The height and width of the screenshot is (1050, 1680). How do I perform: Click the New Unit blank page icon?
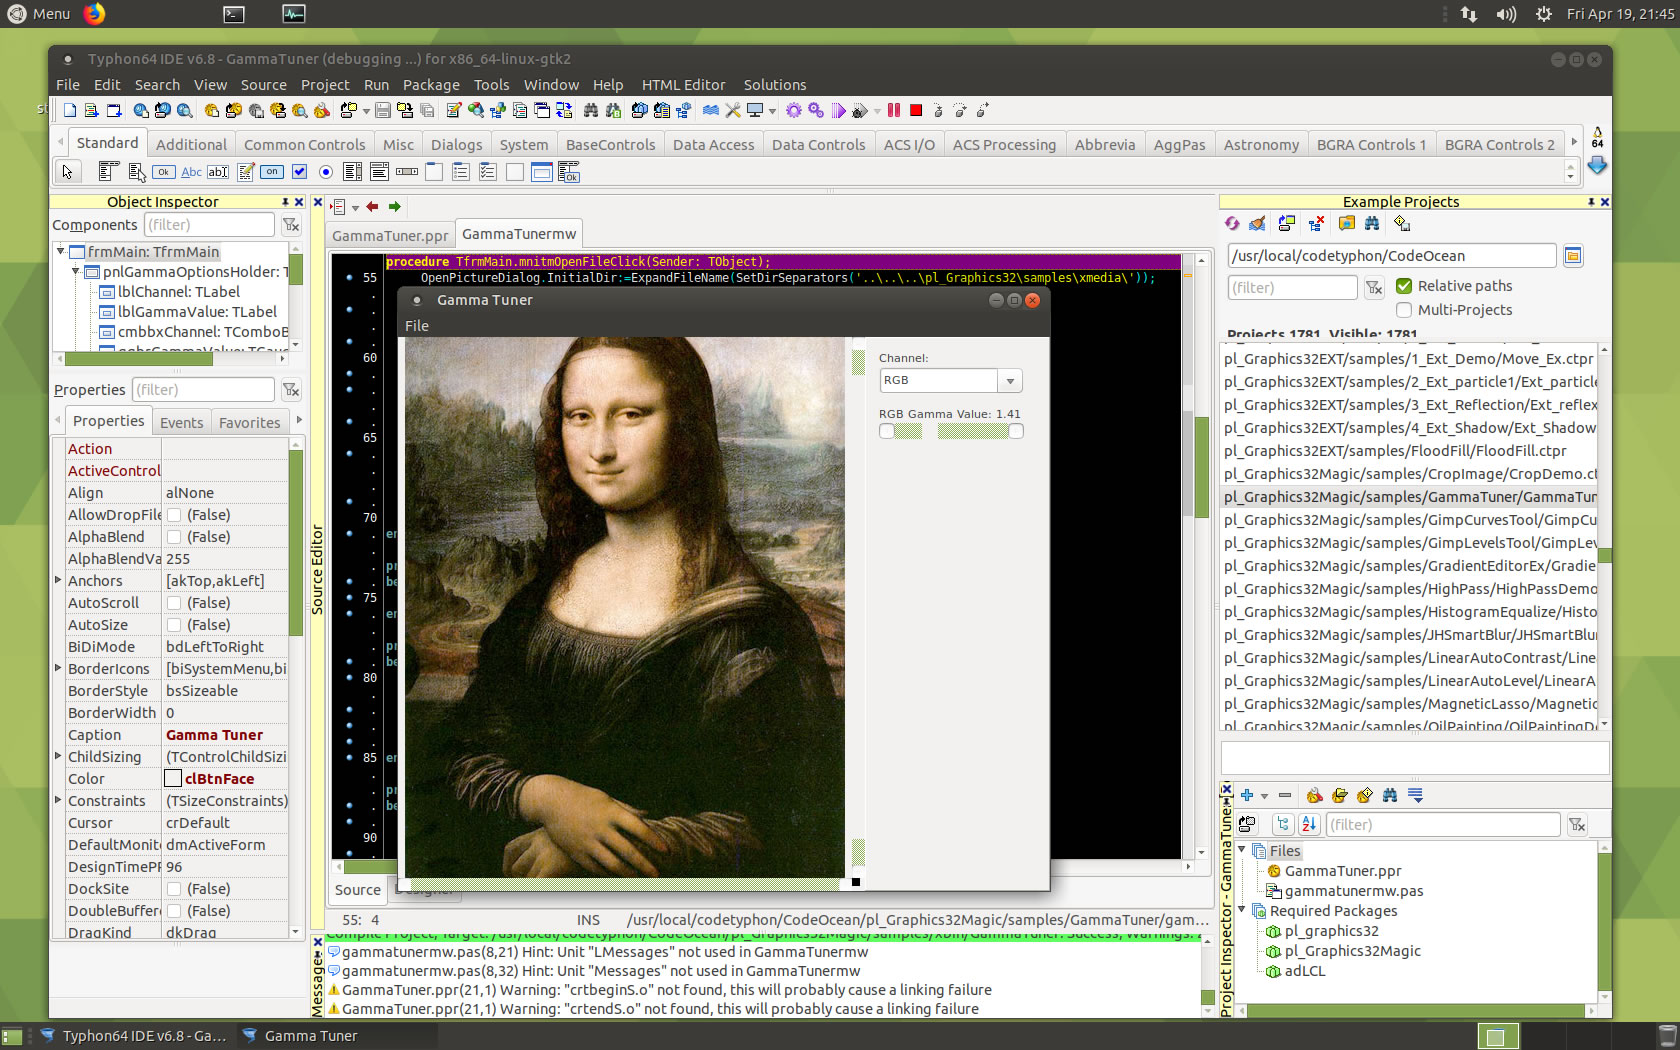(x=70, y=110)
